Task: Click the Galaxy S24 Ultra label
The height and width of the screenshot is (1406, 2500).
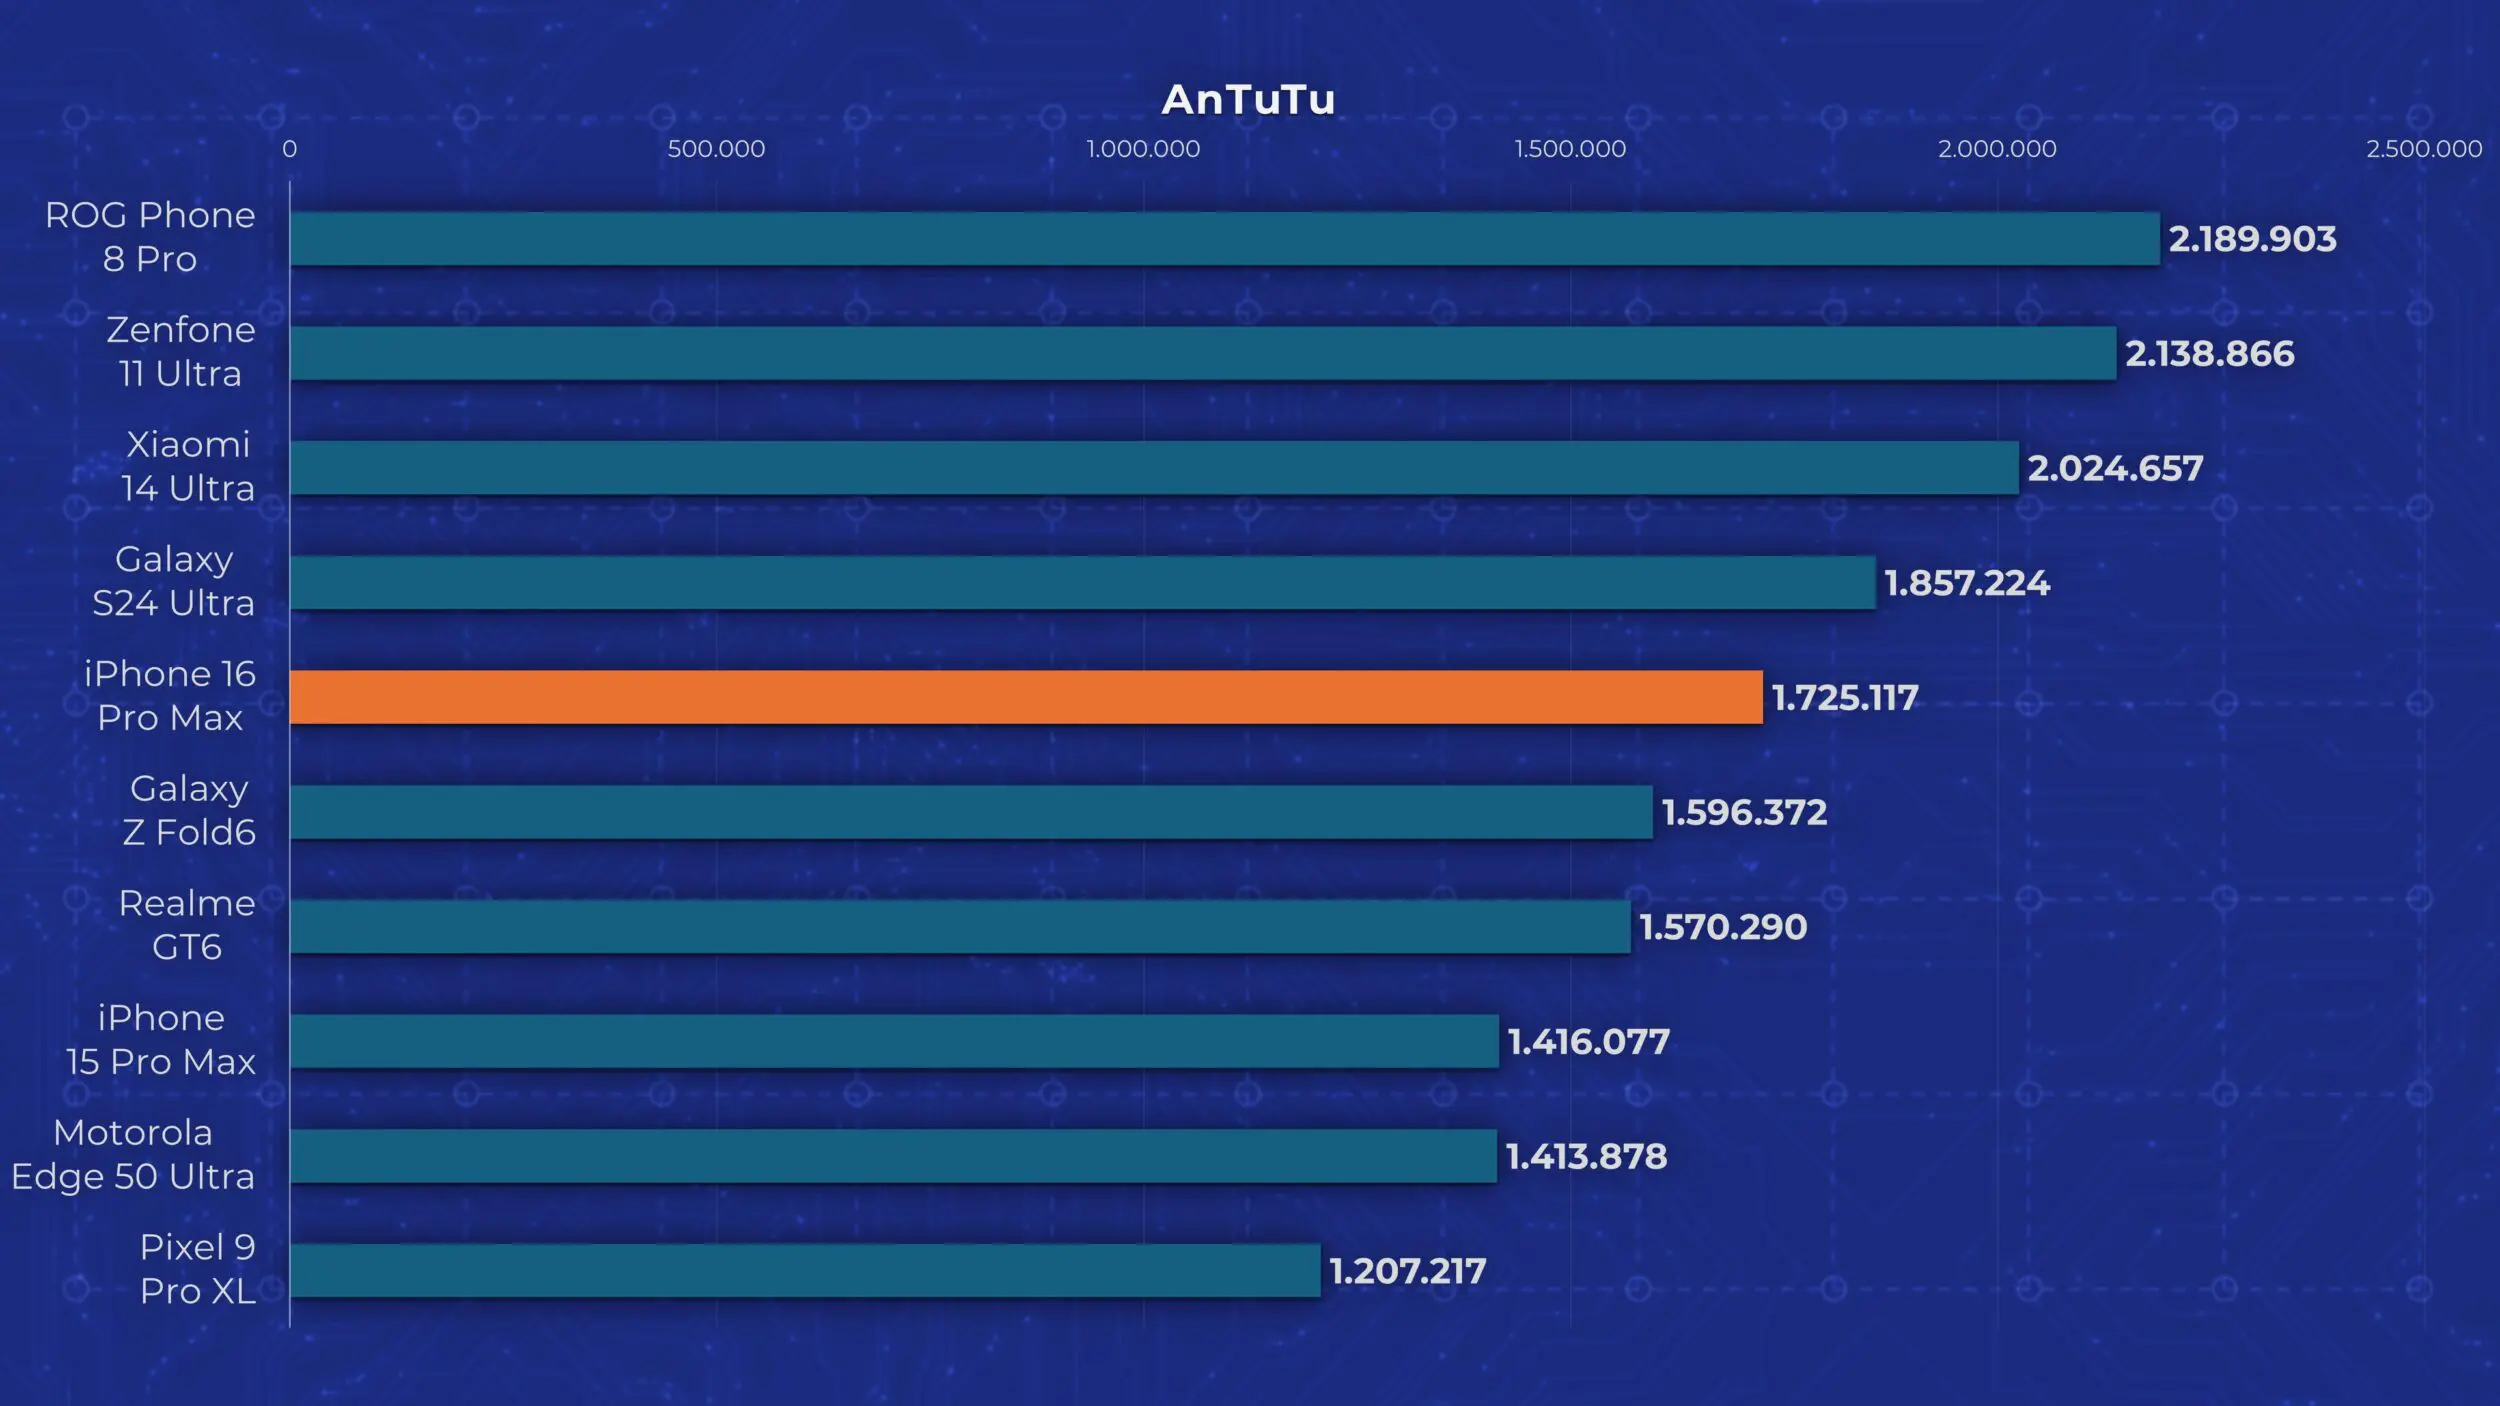Action: pos(174,581)
